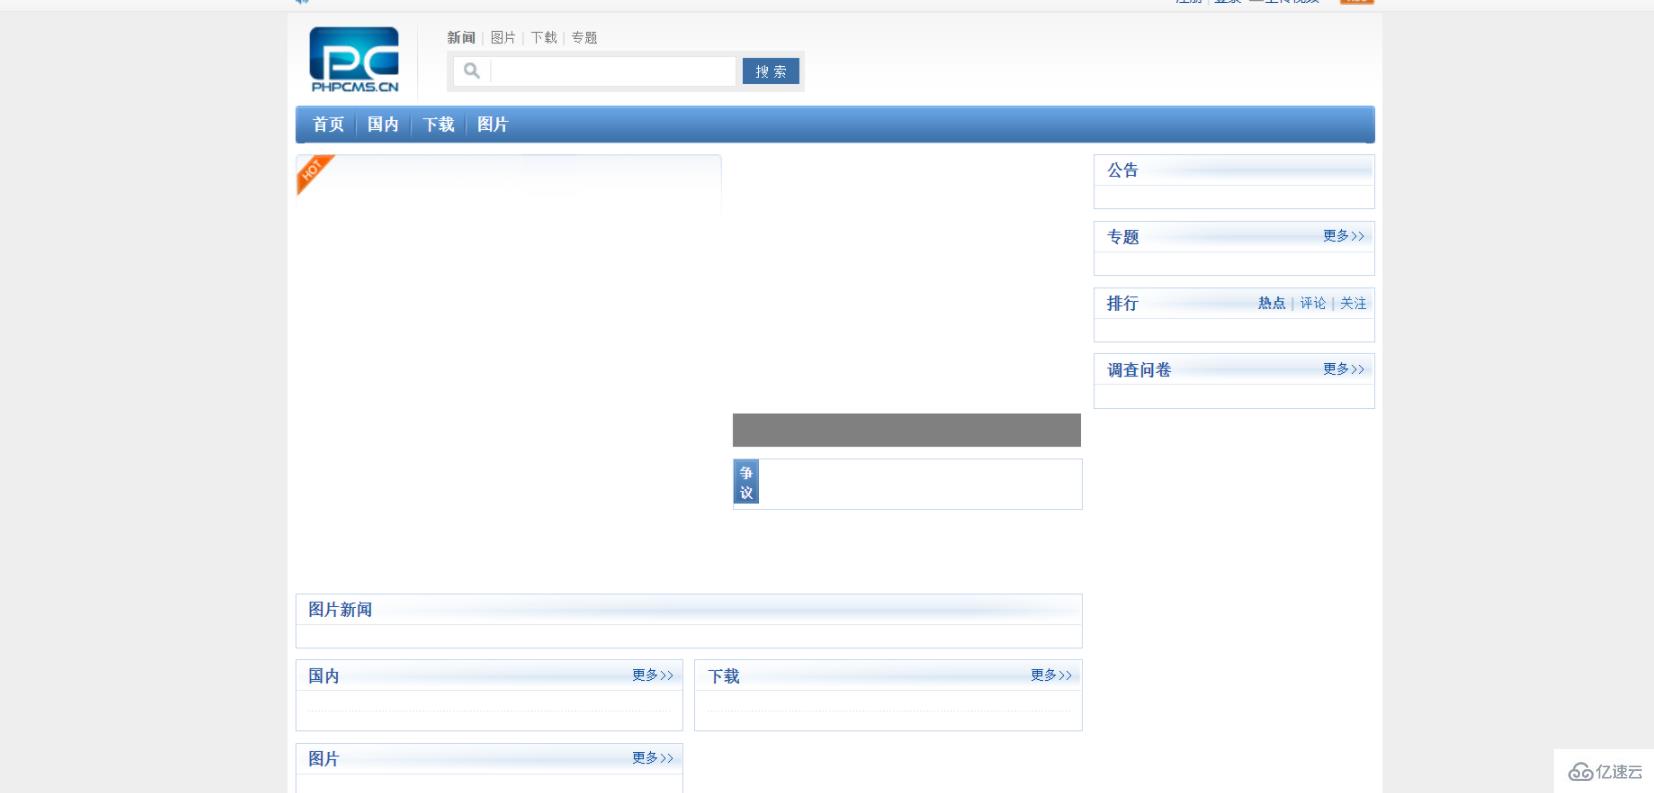Image resolution: width=1654 pixels, height=793 pixels.
Task: Open 国内 in the navigation bar
Action: [383, 124]
